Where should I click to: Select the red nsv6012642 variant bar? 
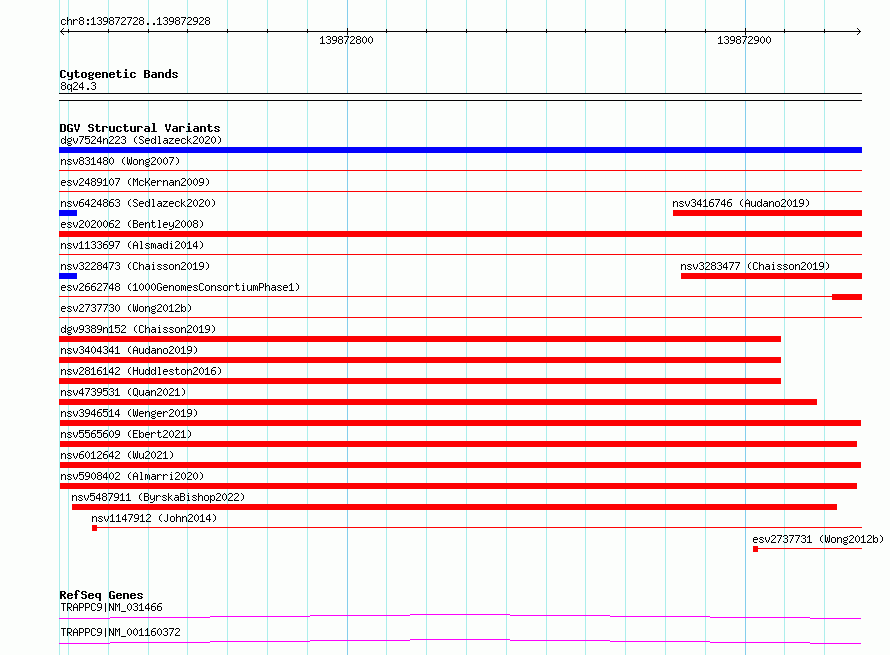pos(460,465)
